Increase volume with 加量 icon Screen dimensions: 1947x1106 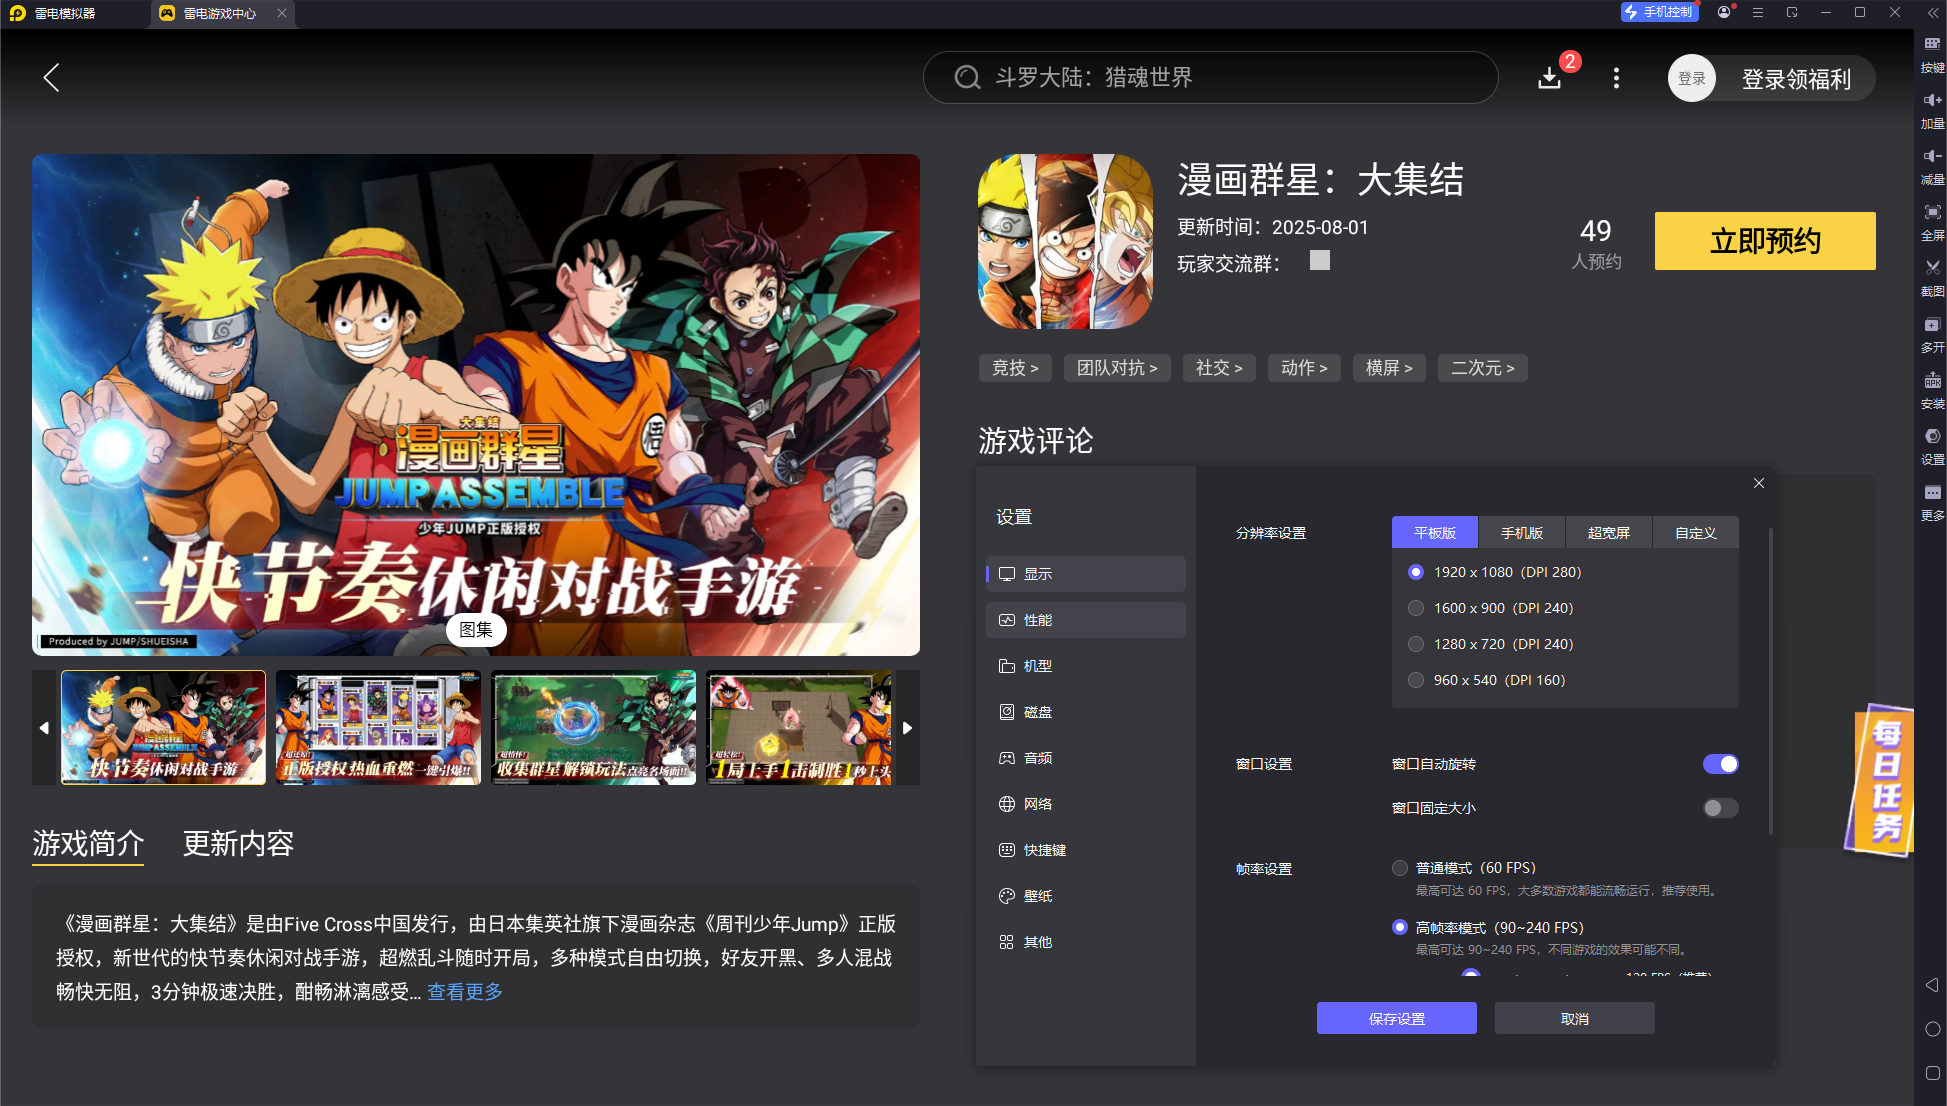tap(1932, 109)
